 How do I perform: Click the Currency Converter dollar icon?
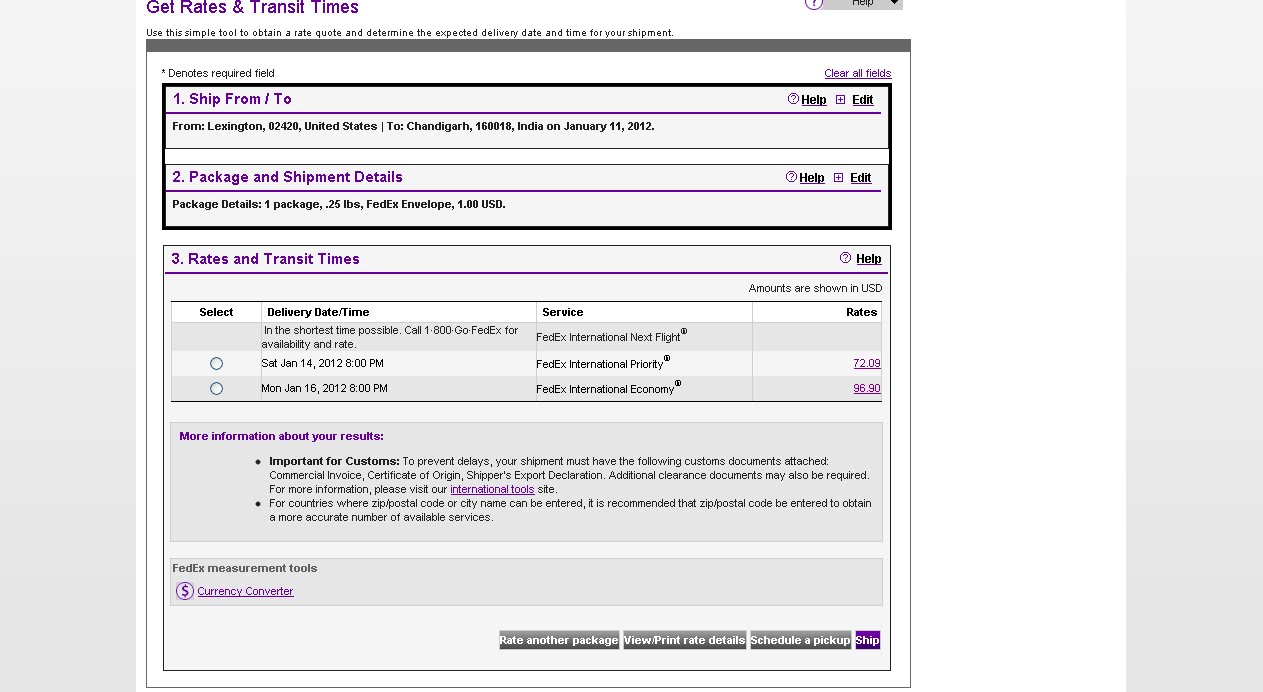point(185,591)
